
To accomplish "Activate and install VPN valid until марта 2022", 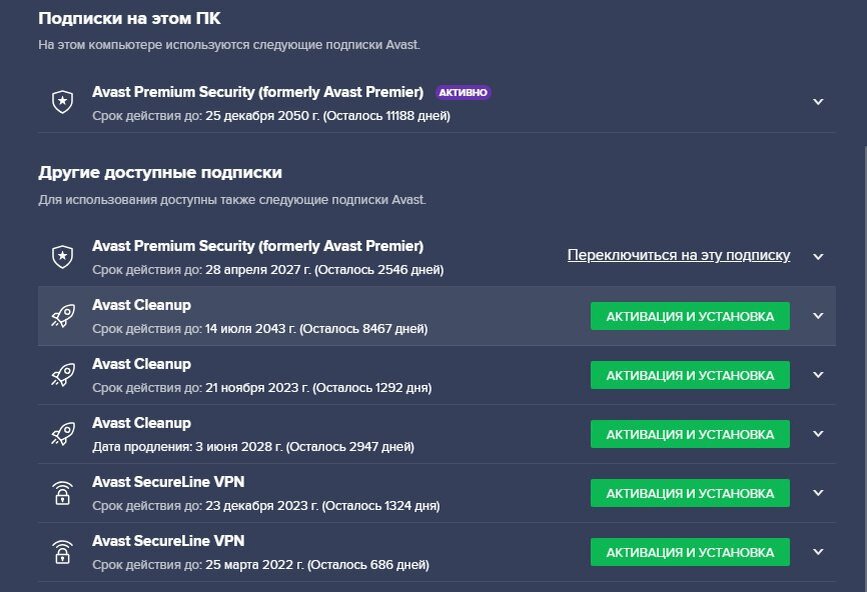I will [x=690, y=552].
